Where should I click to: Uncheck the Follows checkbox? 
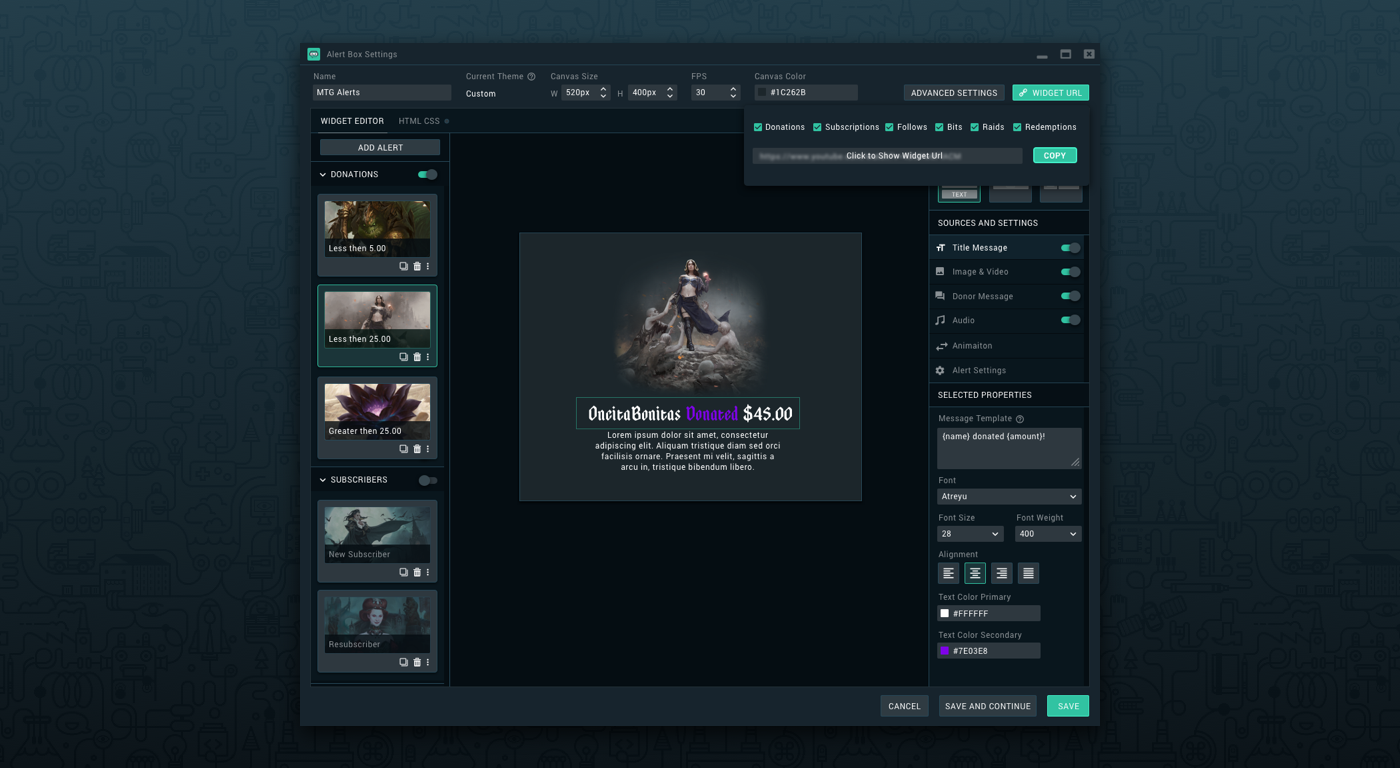(x=889, y=127)
